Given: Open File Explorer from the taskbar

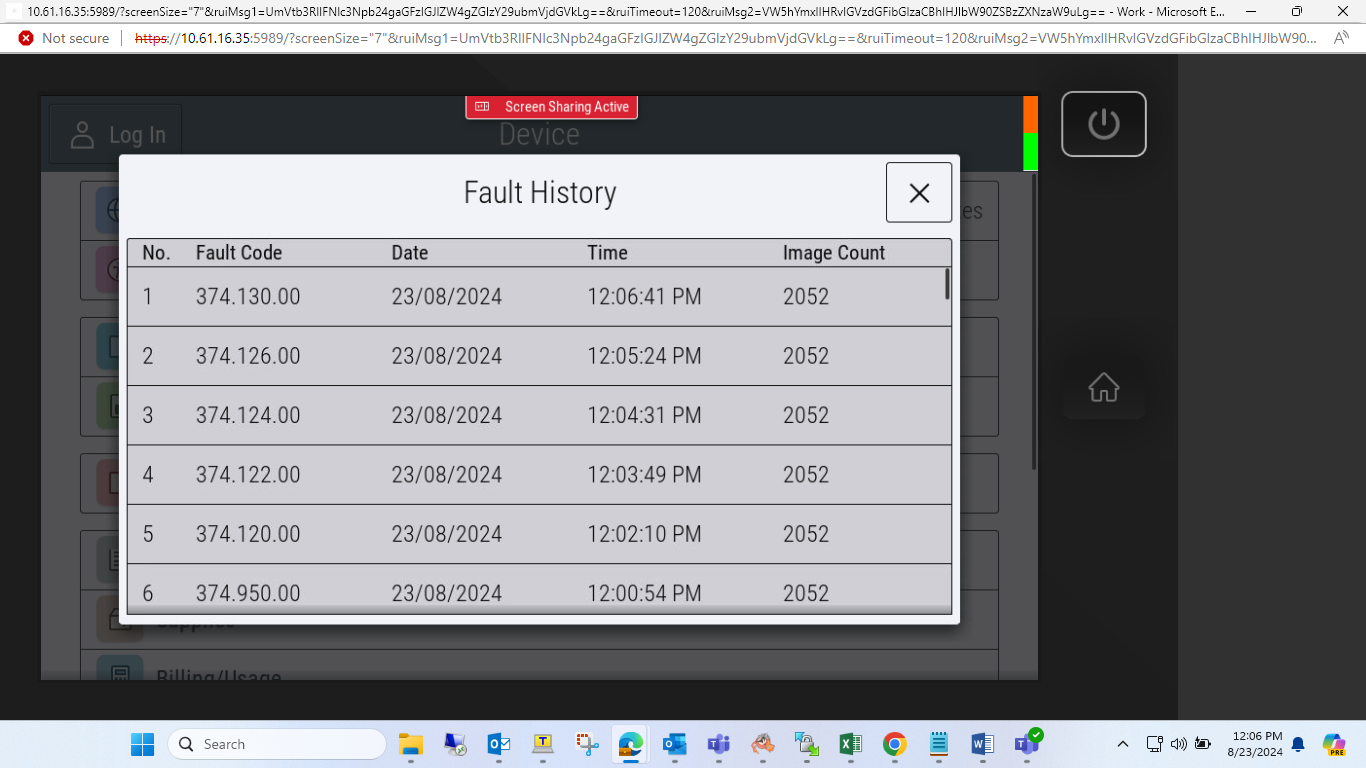Looking at the screenshot, I should click(411, 744).
